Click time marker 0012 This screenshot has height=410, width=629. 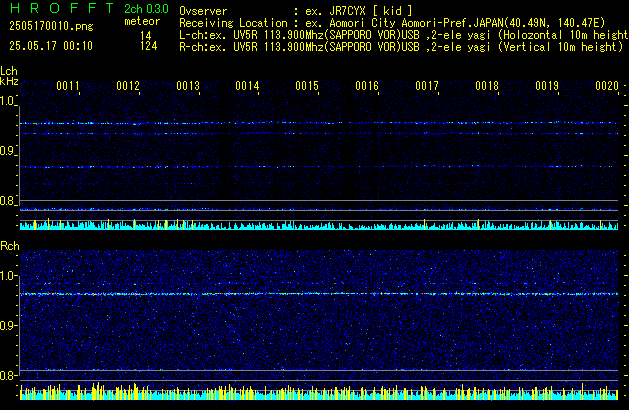(128, 86)
